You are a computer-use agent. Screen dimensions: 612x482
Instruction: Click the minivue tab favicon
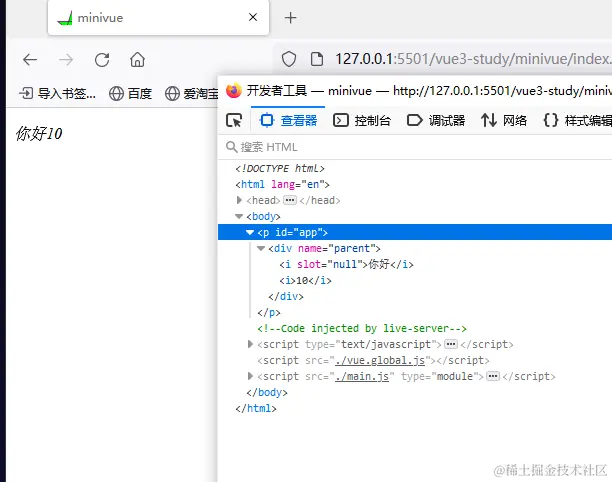[65, 18]
